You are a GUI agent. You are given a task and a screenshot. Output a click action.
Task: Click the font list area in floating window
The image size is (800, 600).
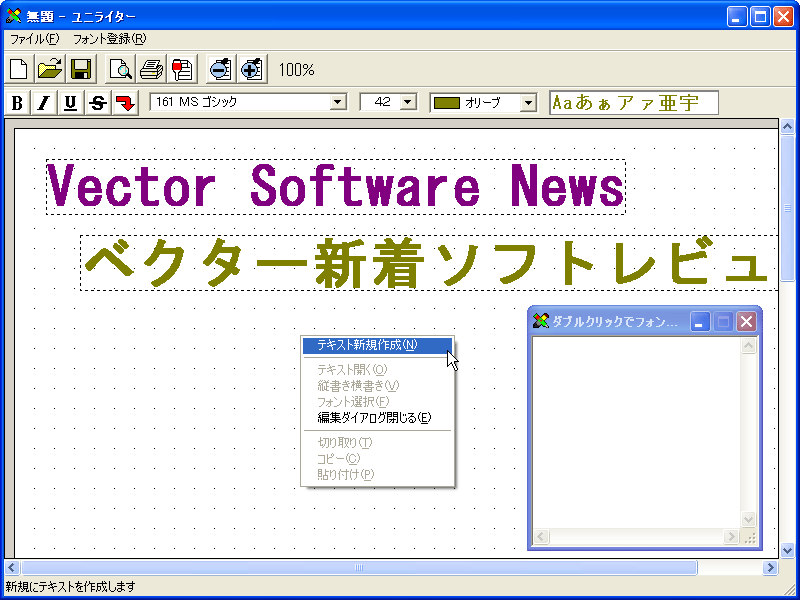coord(637,433)
